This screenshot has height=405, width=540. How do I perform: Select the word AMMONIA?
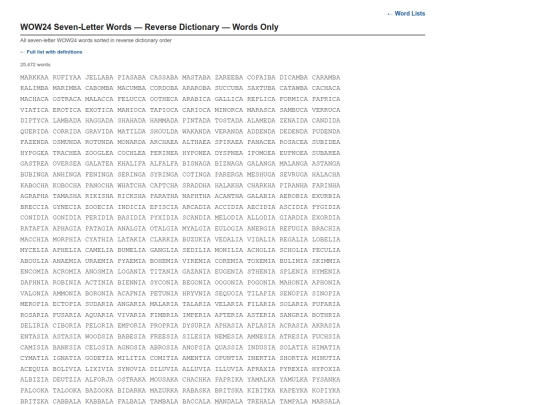(67, 293)
